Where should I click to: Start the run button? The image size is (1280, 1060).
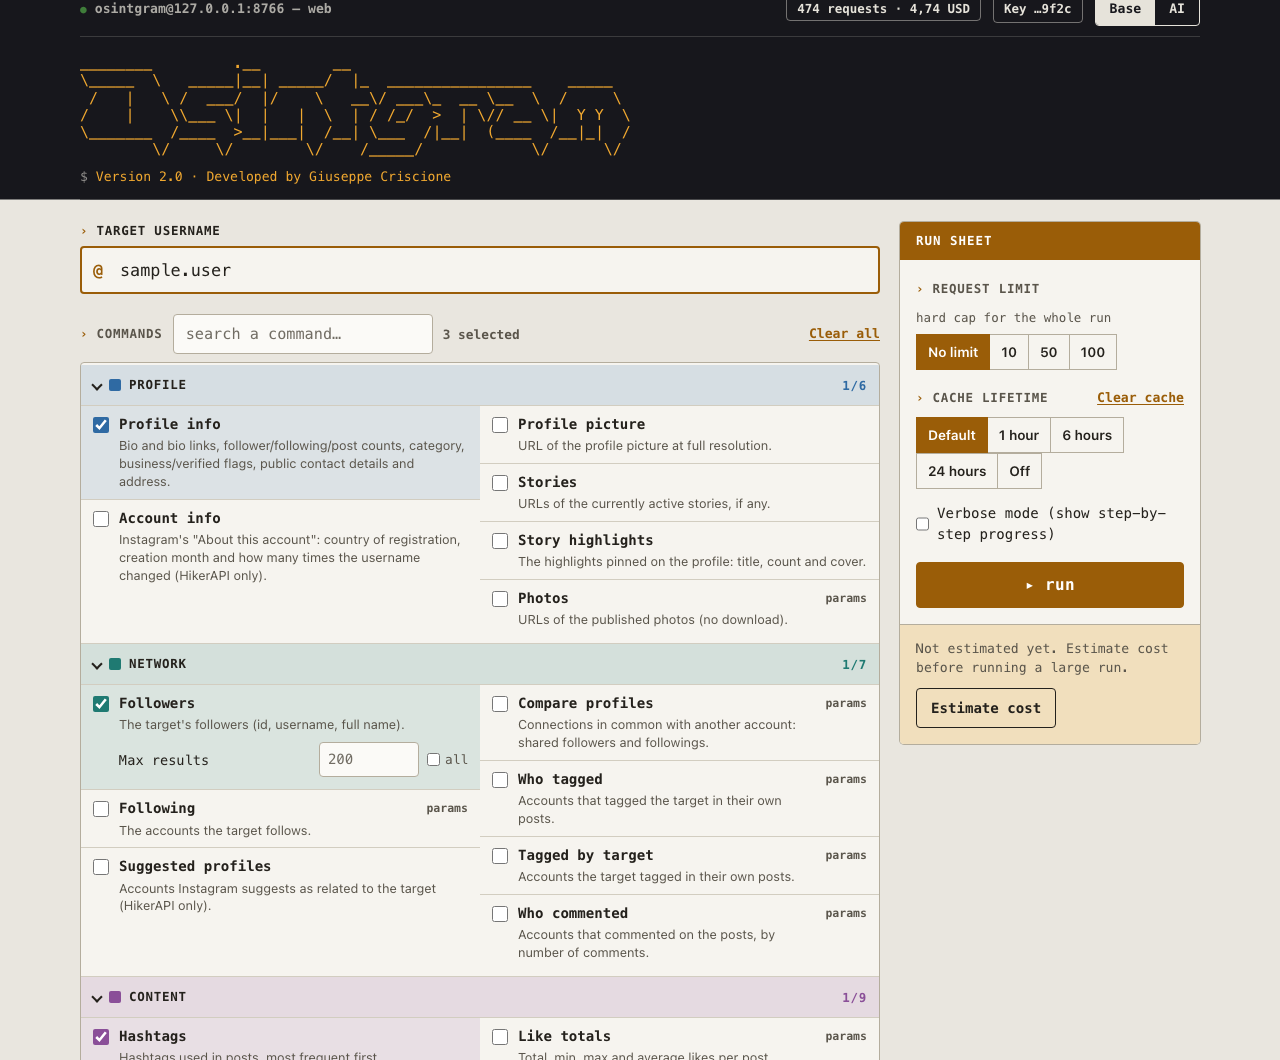[x=1050, y=585]
